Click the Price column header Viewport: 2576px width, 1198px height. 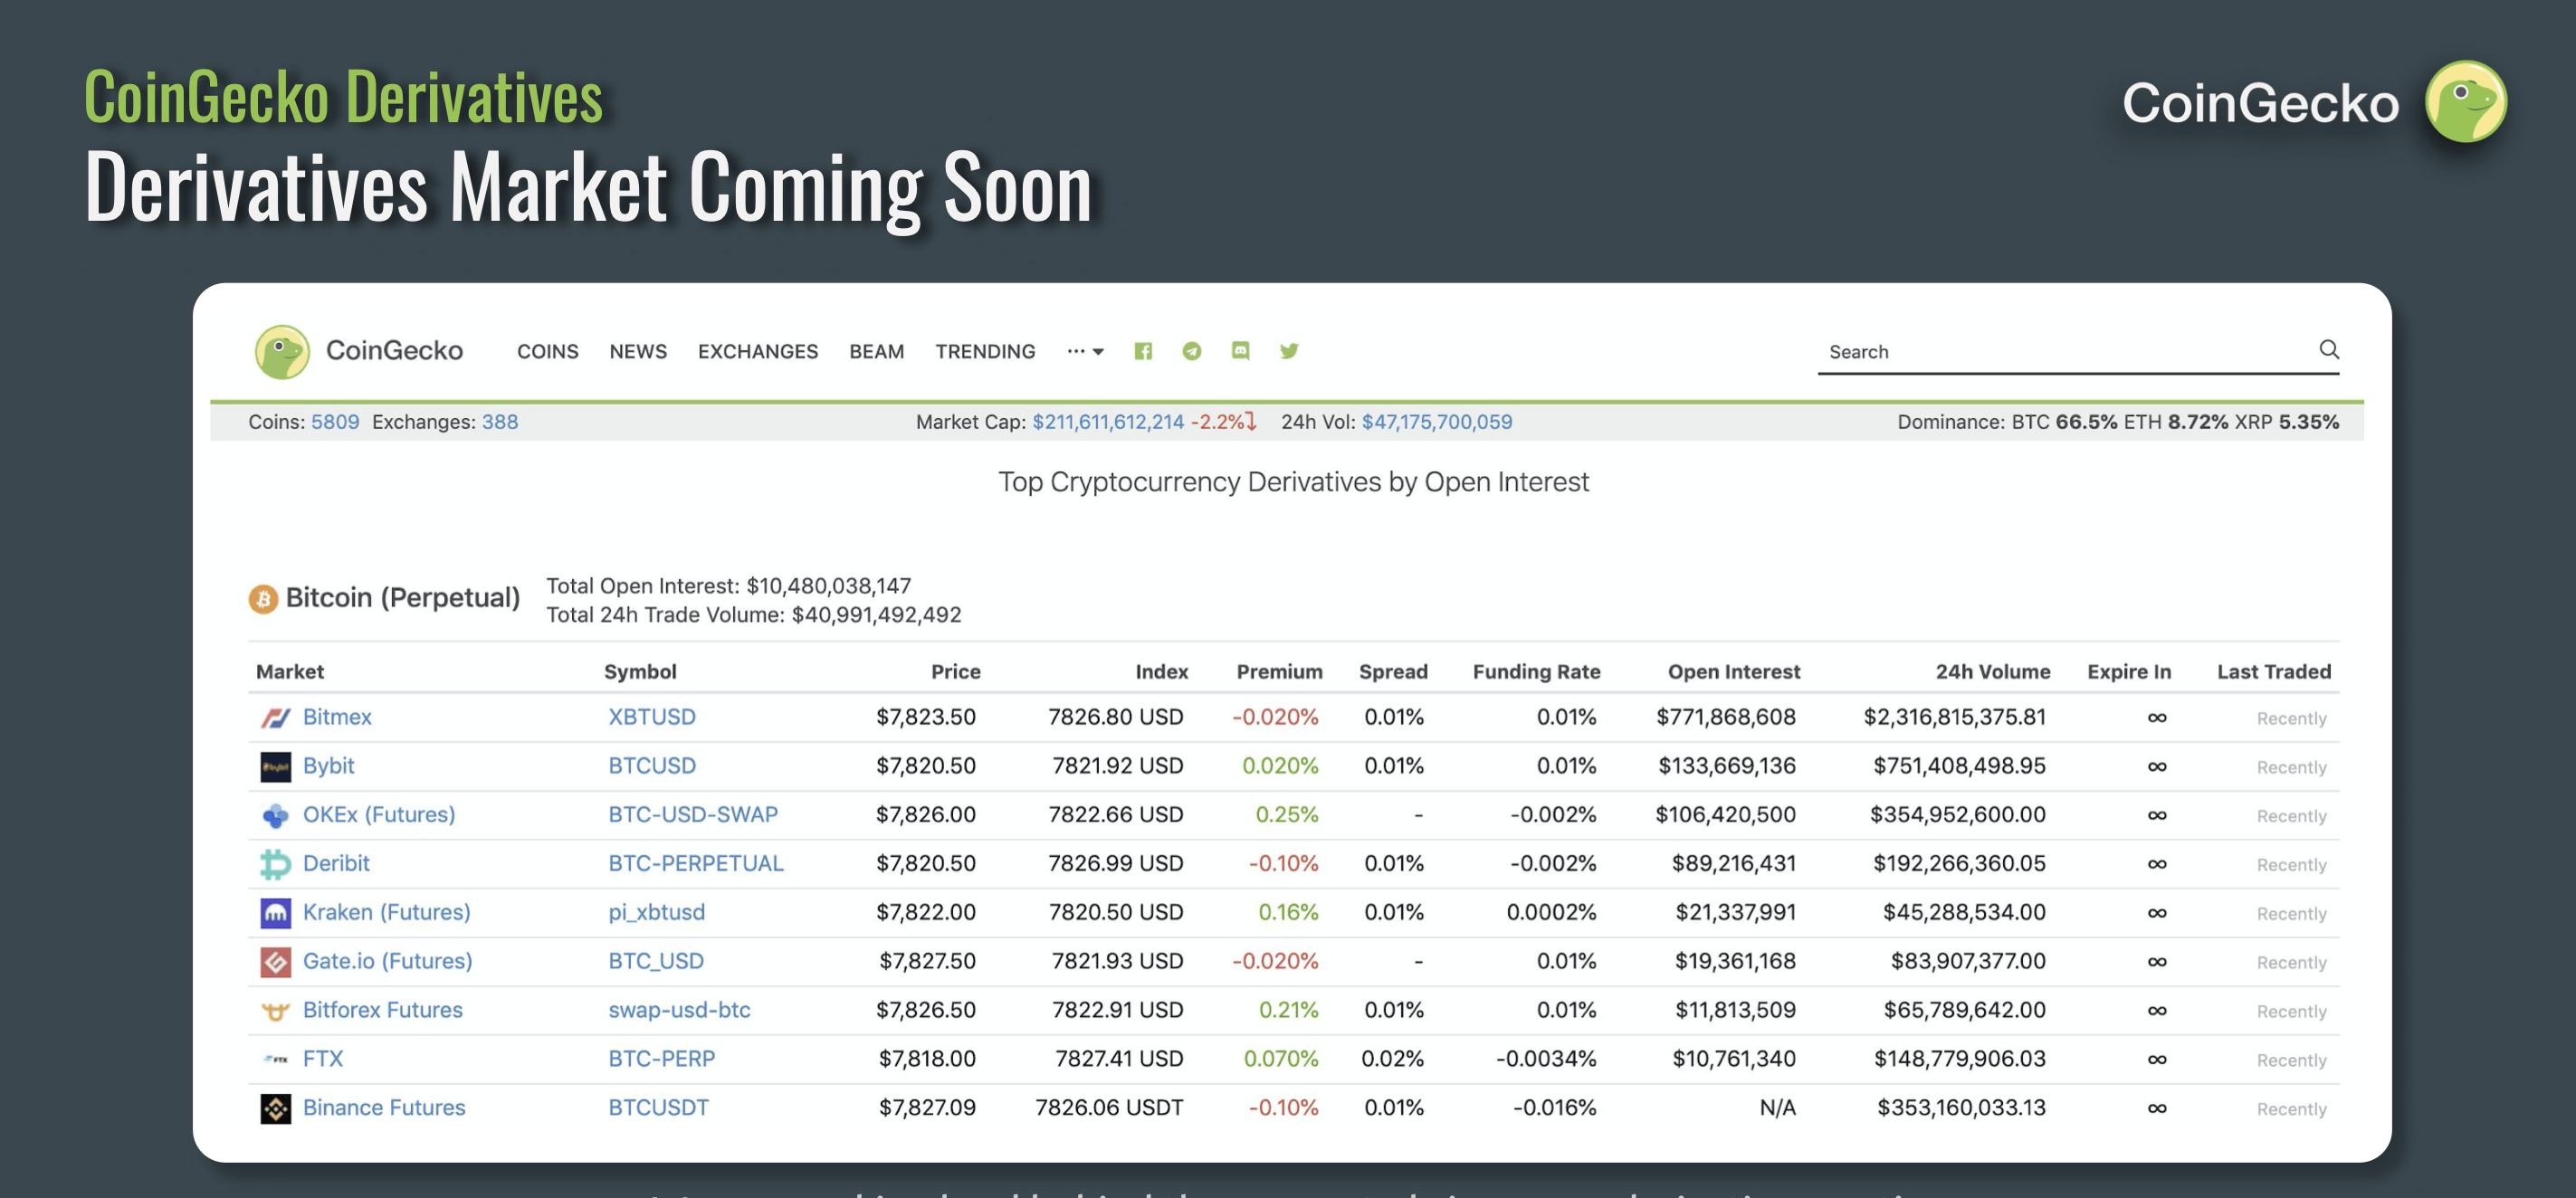956,672
